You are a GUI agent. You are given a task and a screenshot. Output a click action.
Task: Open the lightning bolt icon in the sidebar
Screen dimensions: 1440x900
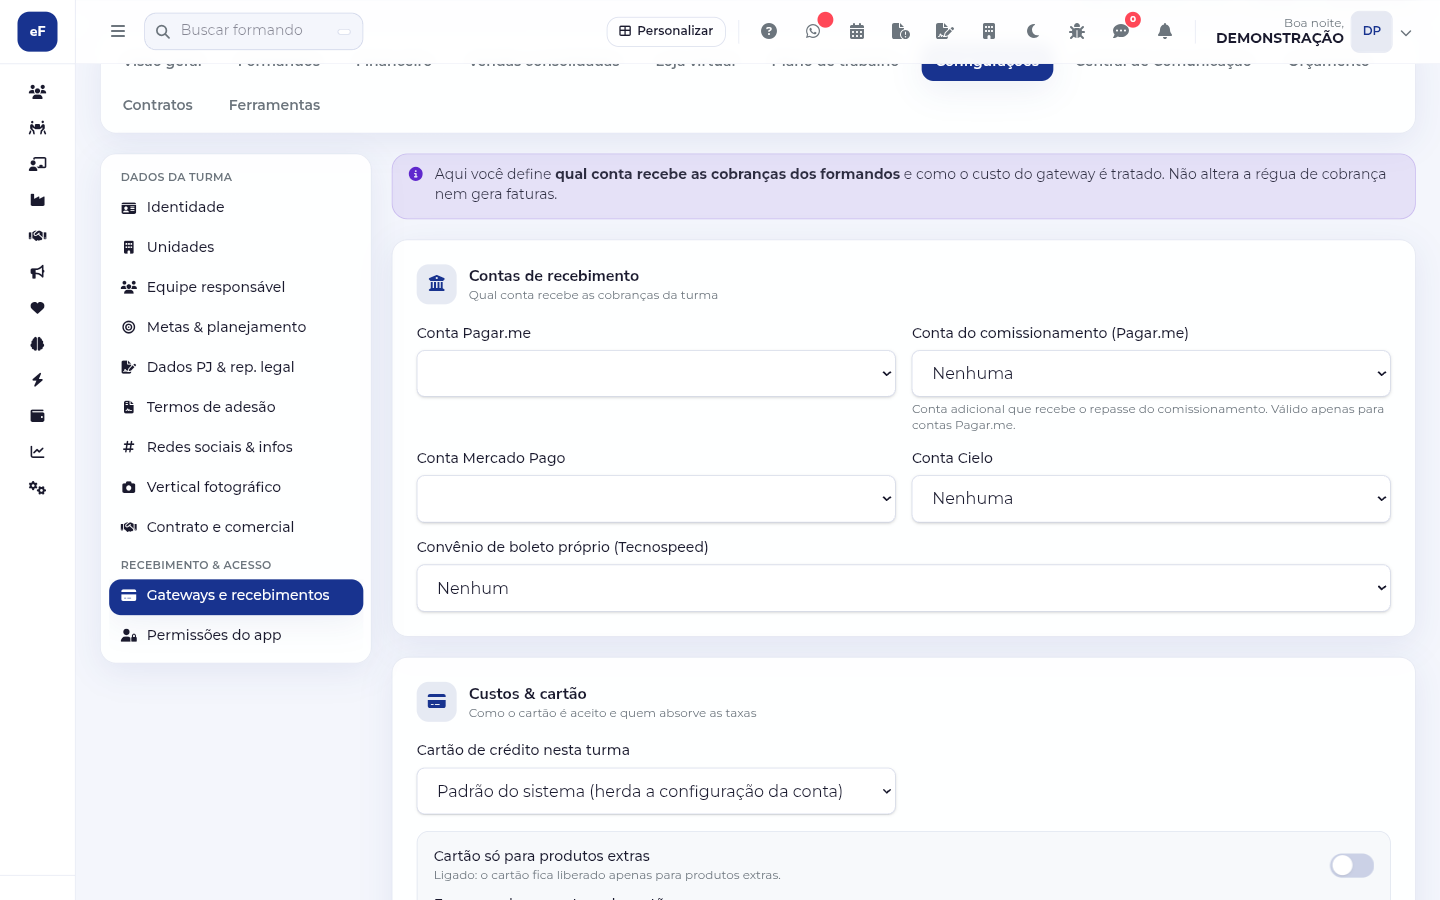coord(37,380)
